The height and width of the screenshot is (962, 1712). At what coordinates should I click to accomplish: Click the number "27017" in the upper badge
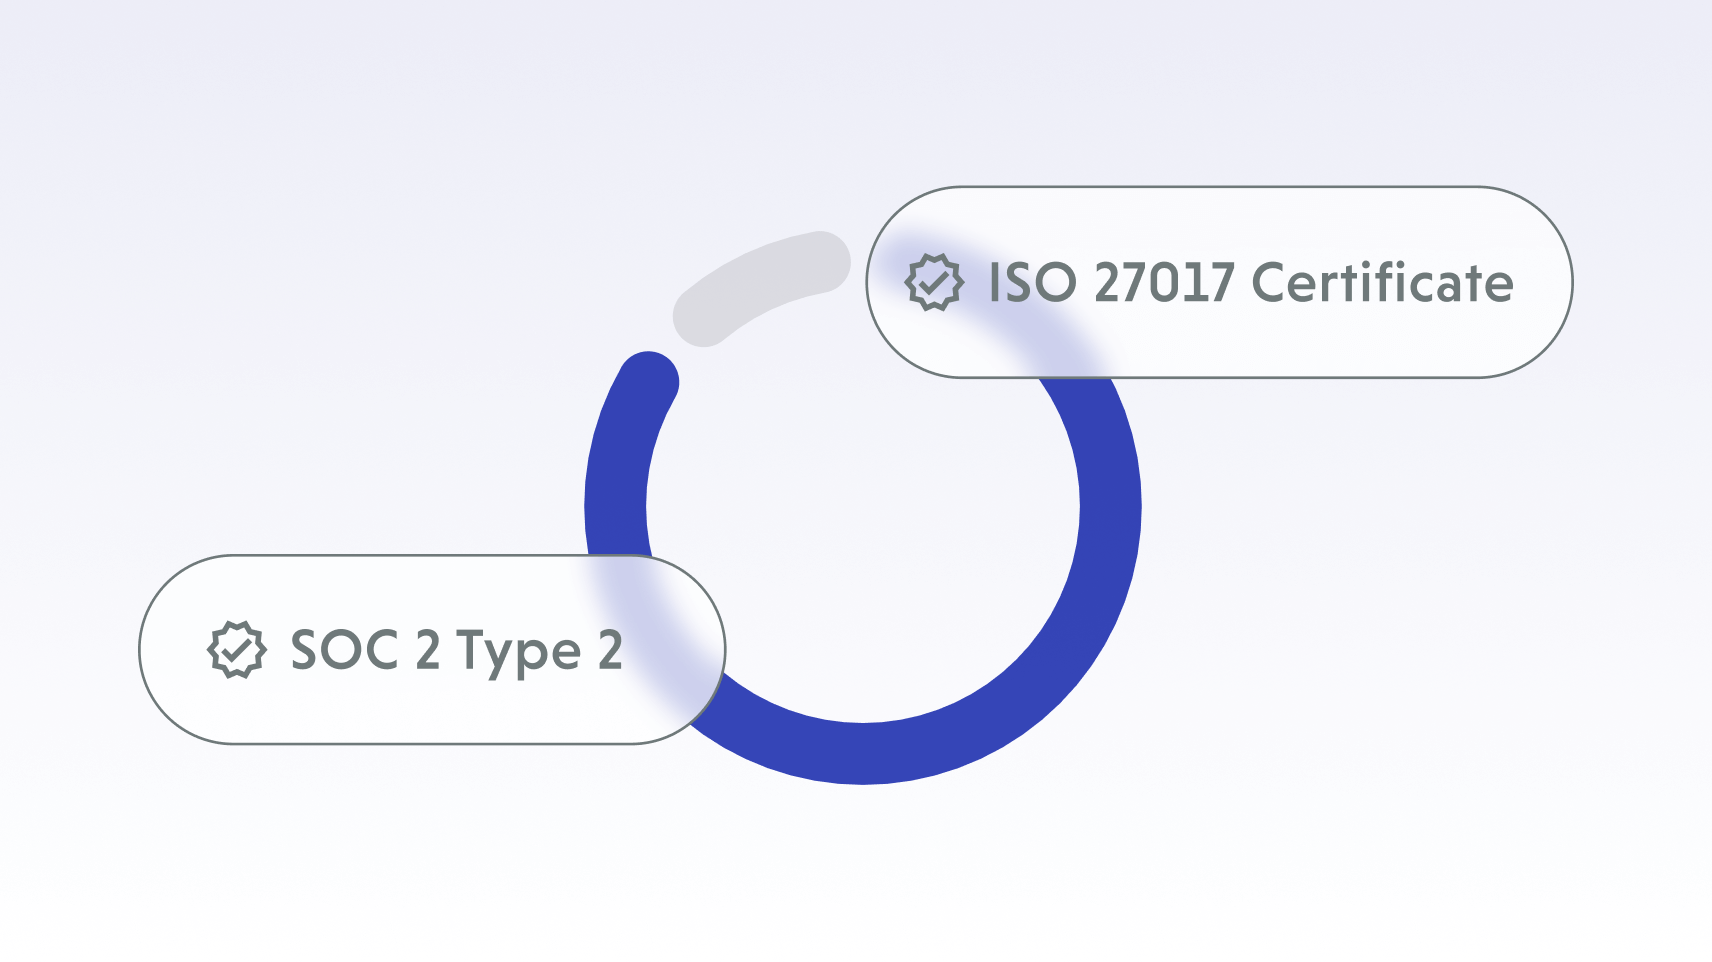tap(1164, 282)
